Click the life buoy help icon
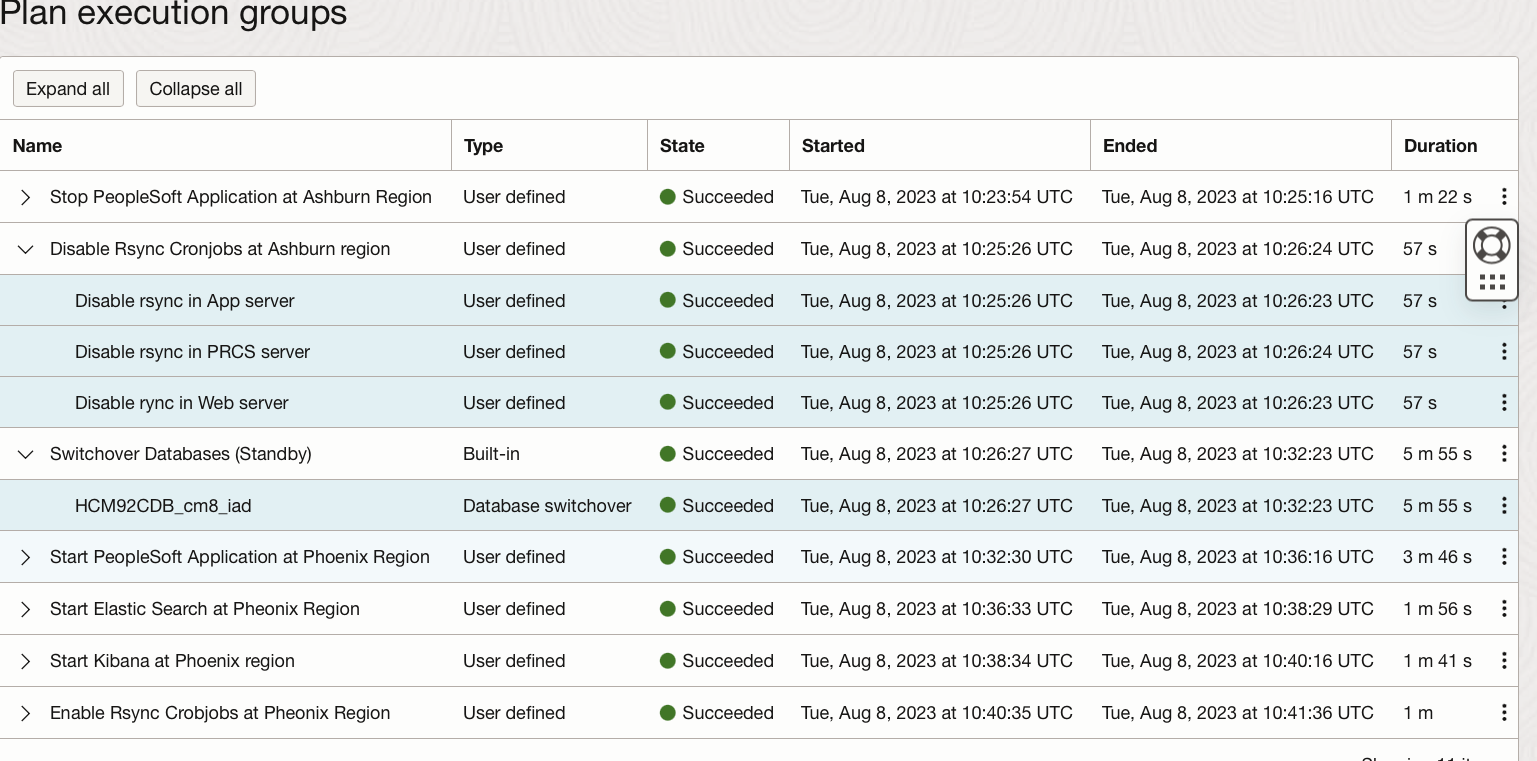 point(1491,245)
